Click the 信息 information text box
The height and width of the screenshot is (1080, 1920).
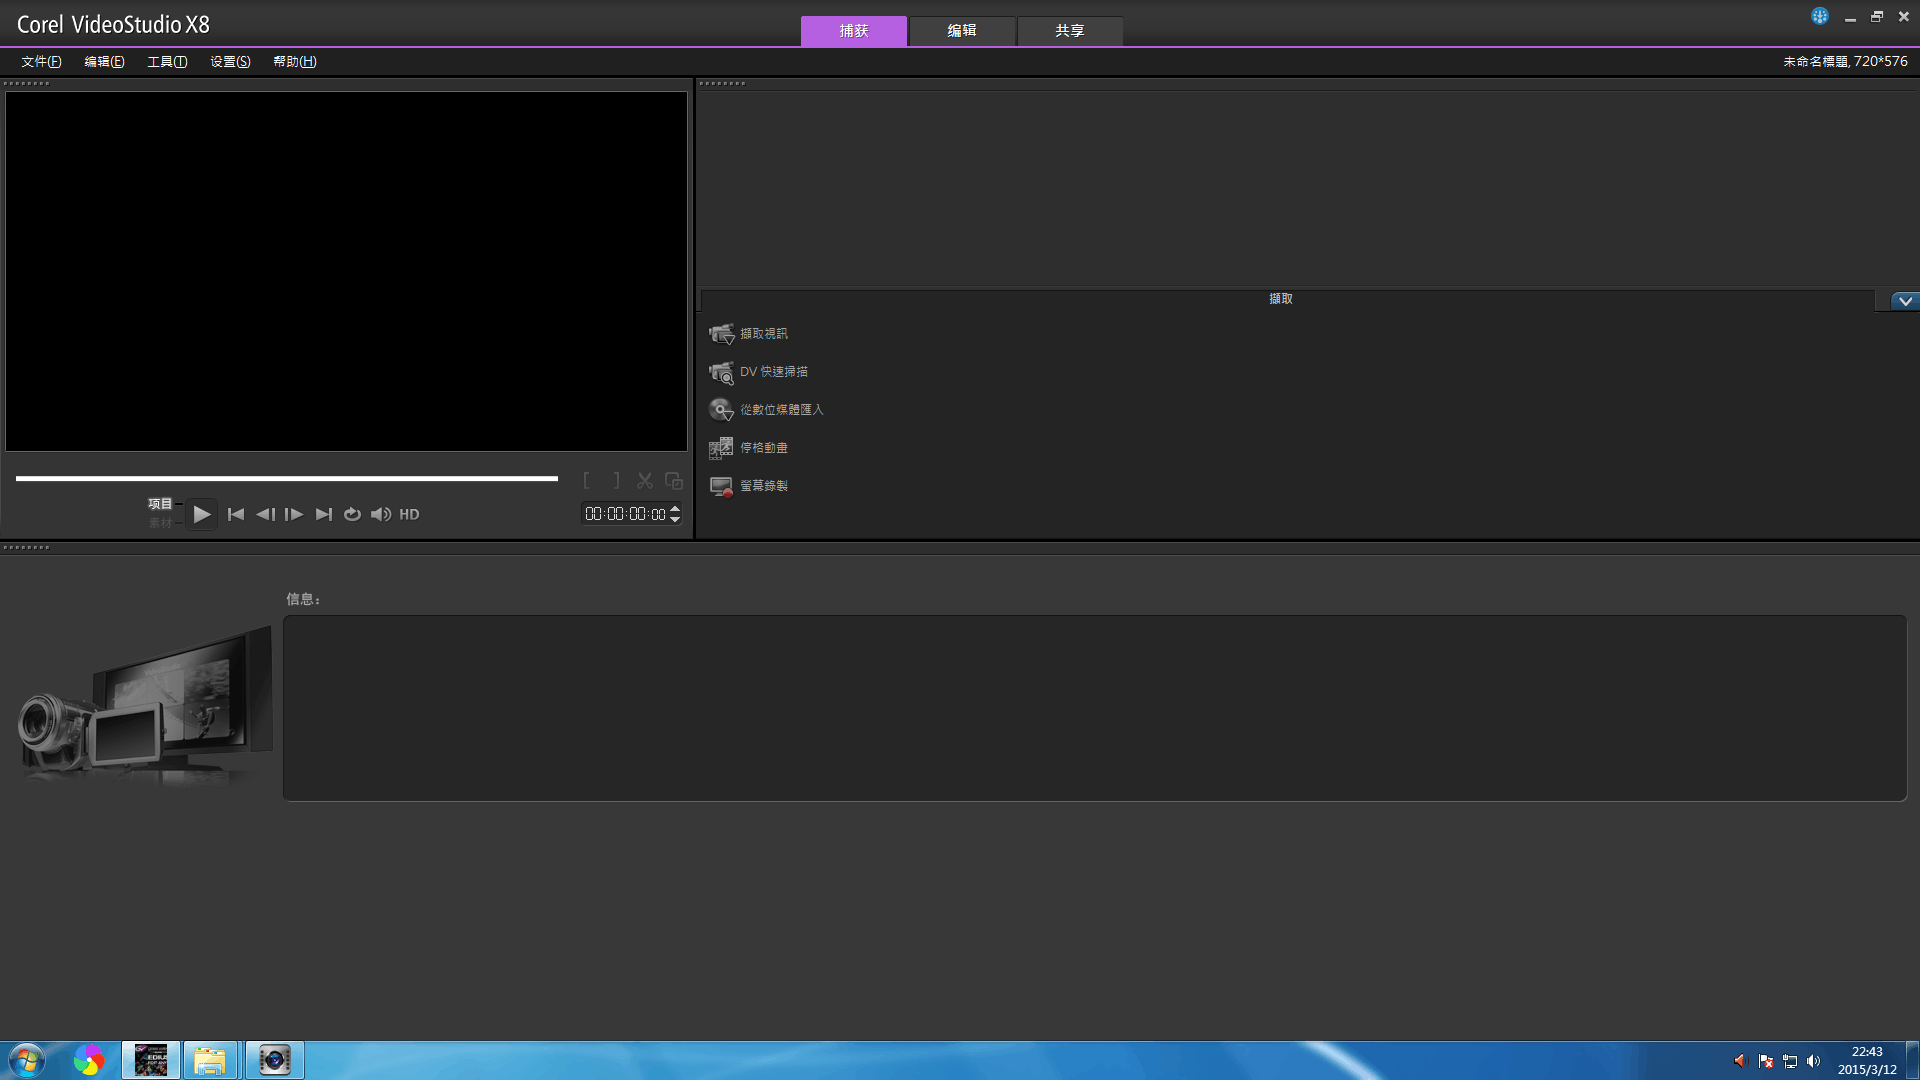click(1095, 708)
